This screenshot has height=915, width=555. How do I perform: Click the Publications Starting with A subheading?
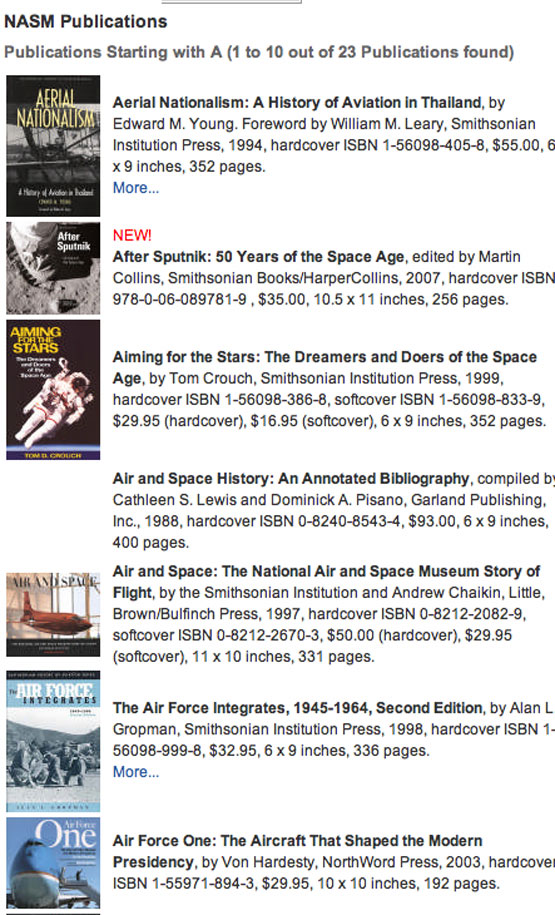click(259, 52)
